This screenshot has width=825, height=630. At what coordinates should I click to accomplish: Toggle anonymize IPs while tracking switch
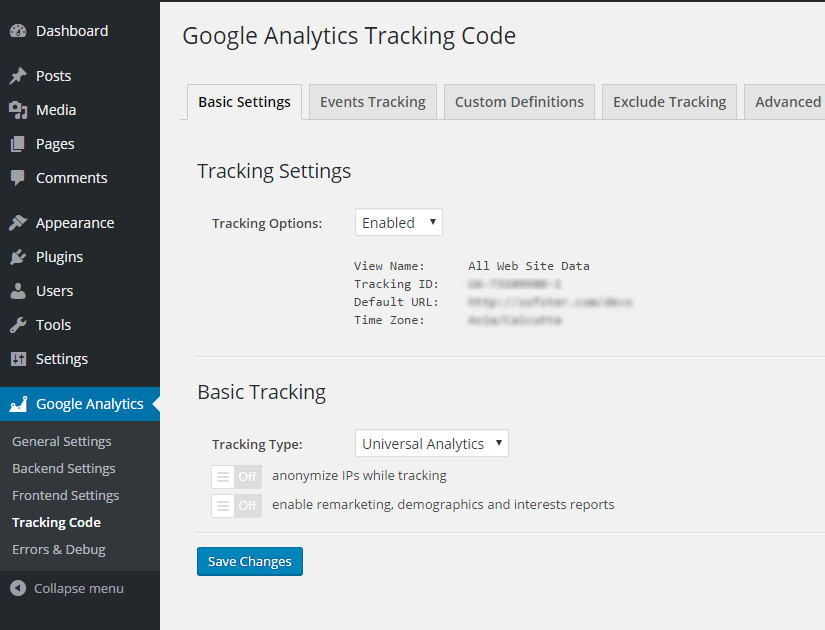pos(236,476)
